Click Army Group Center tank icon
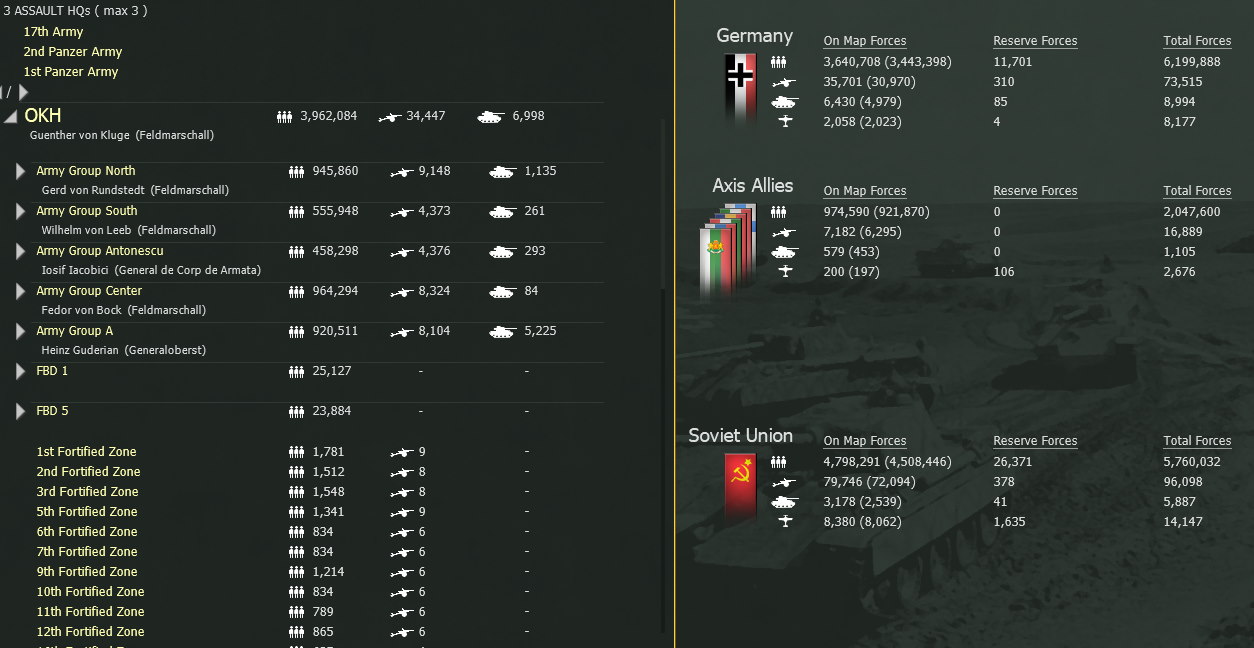The image size is (1254, 648). coord(502,292)
